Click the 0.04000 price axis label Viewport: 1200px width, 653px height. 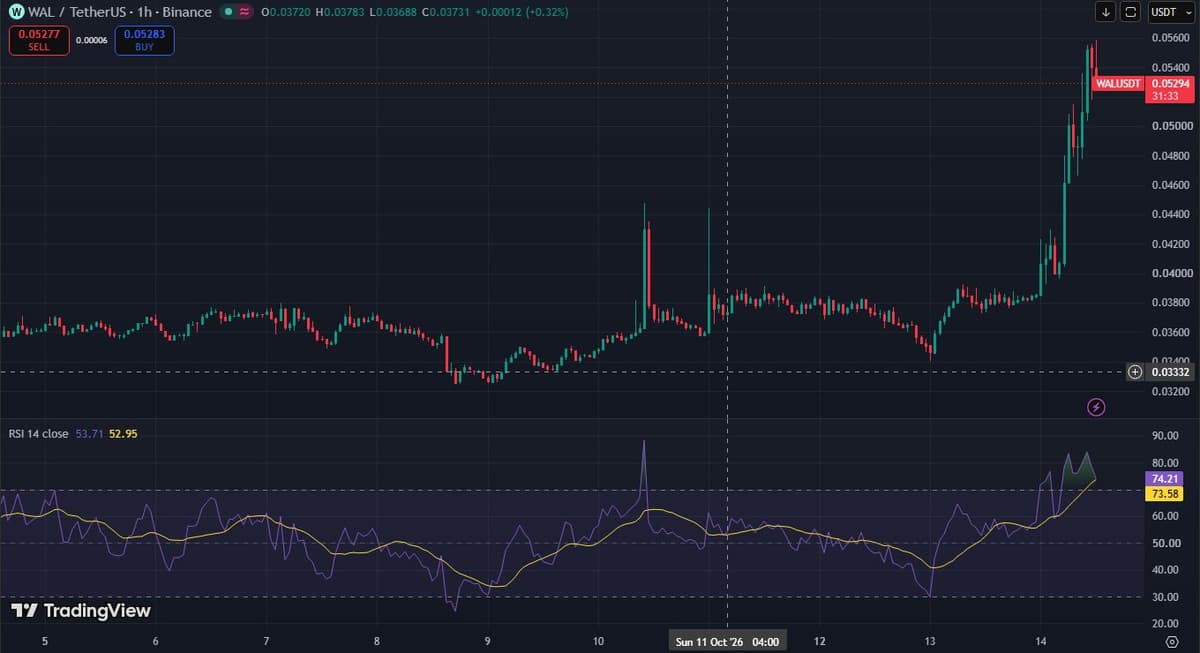pos(1171,273)
